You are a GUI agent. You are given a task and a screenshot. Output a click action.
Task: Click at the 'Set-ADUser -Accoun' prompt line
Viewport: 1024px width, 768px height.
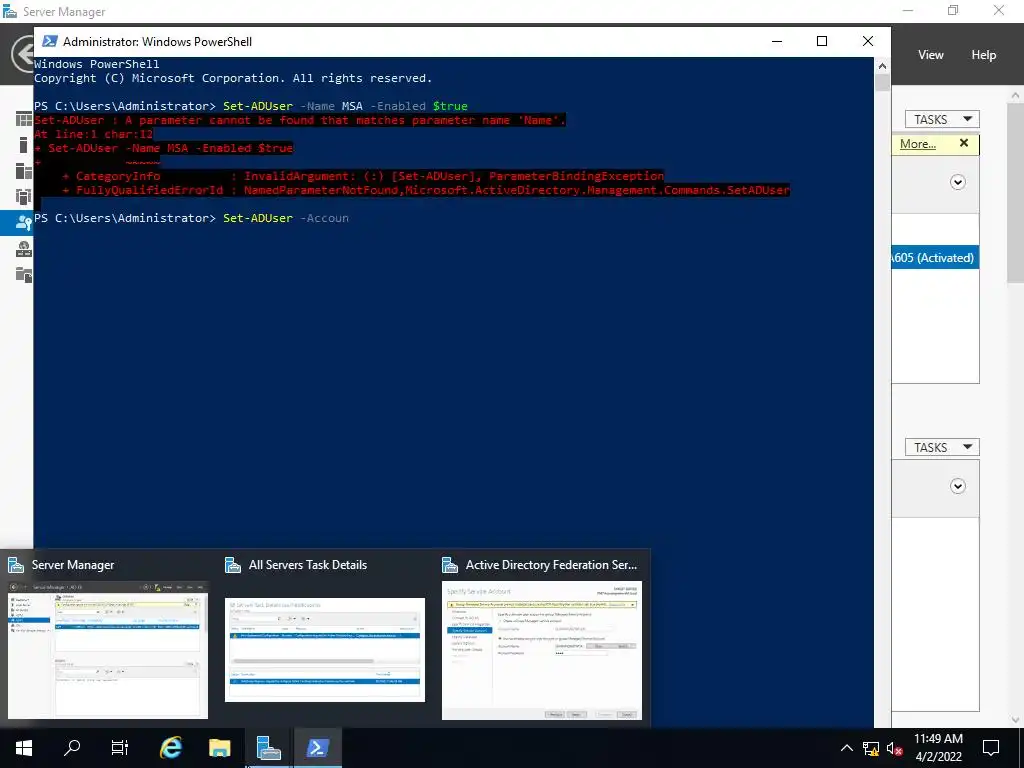tap(191, 218)
